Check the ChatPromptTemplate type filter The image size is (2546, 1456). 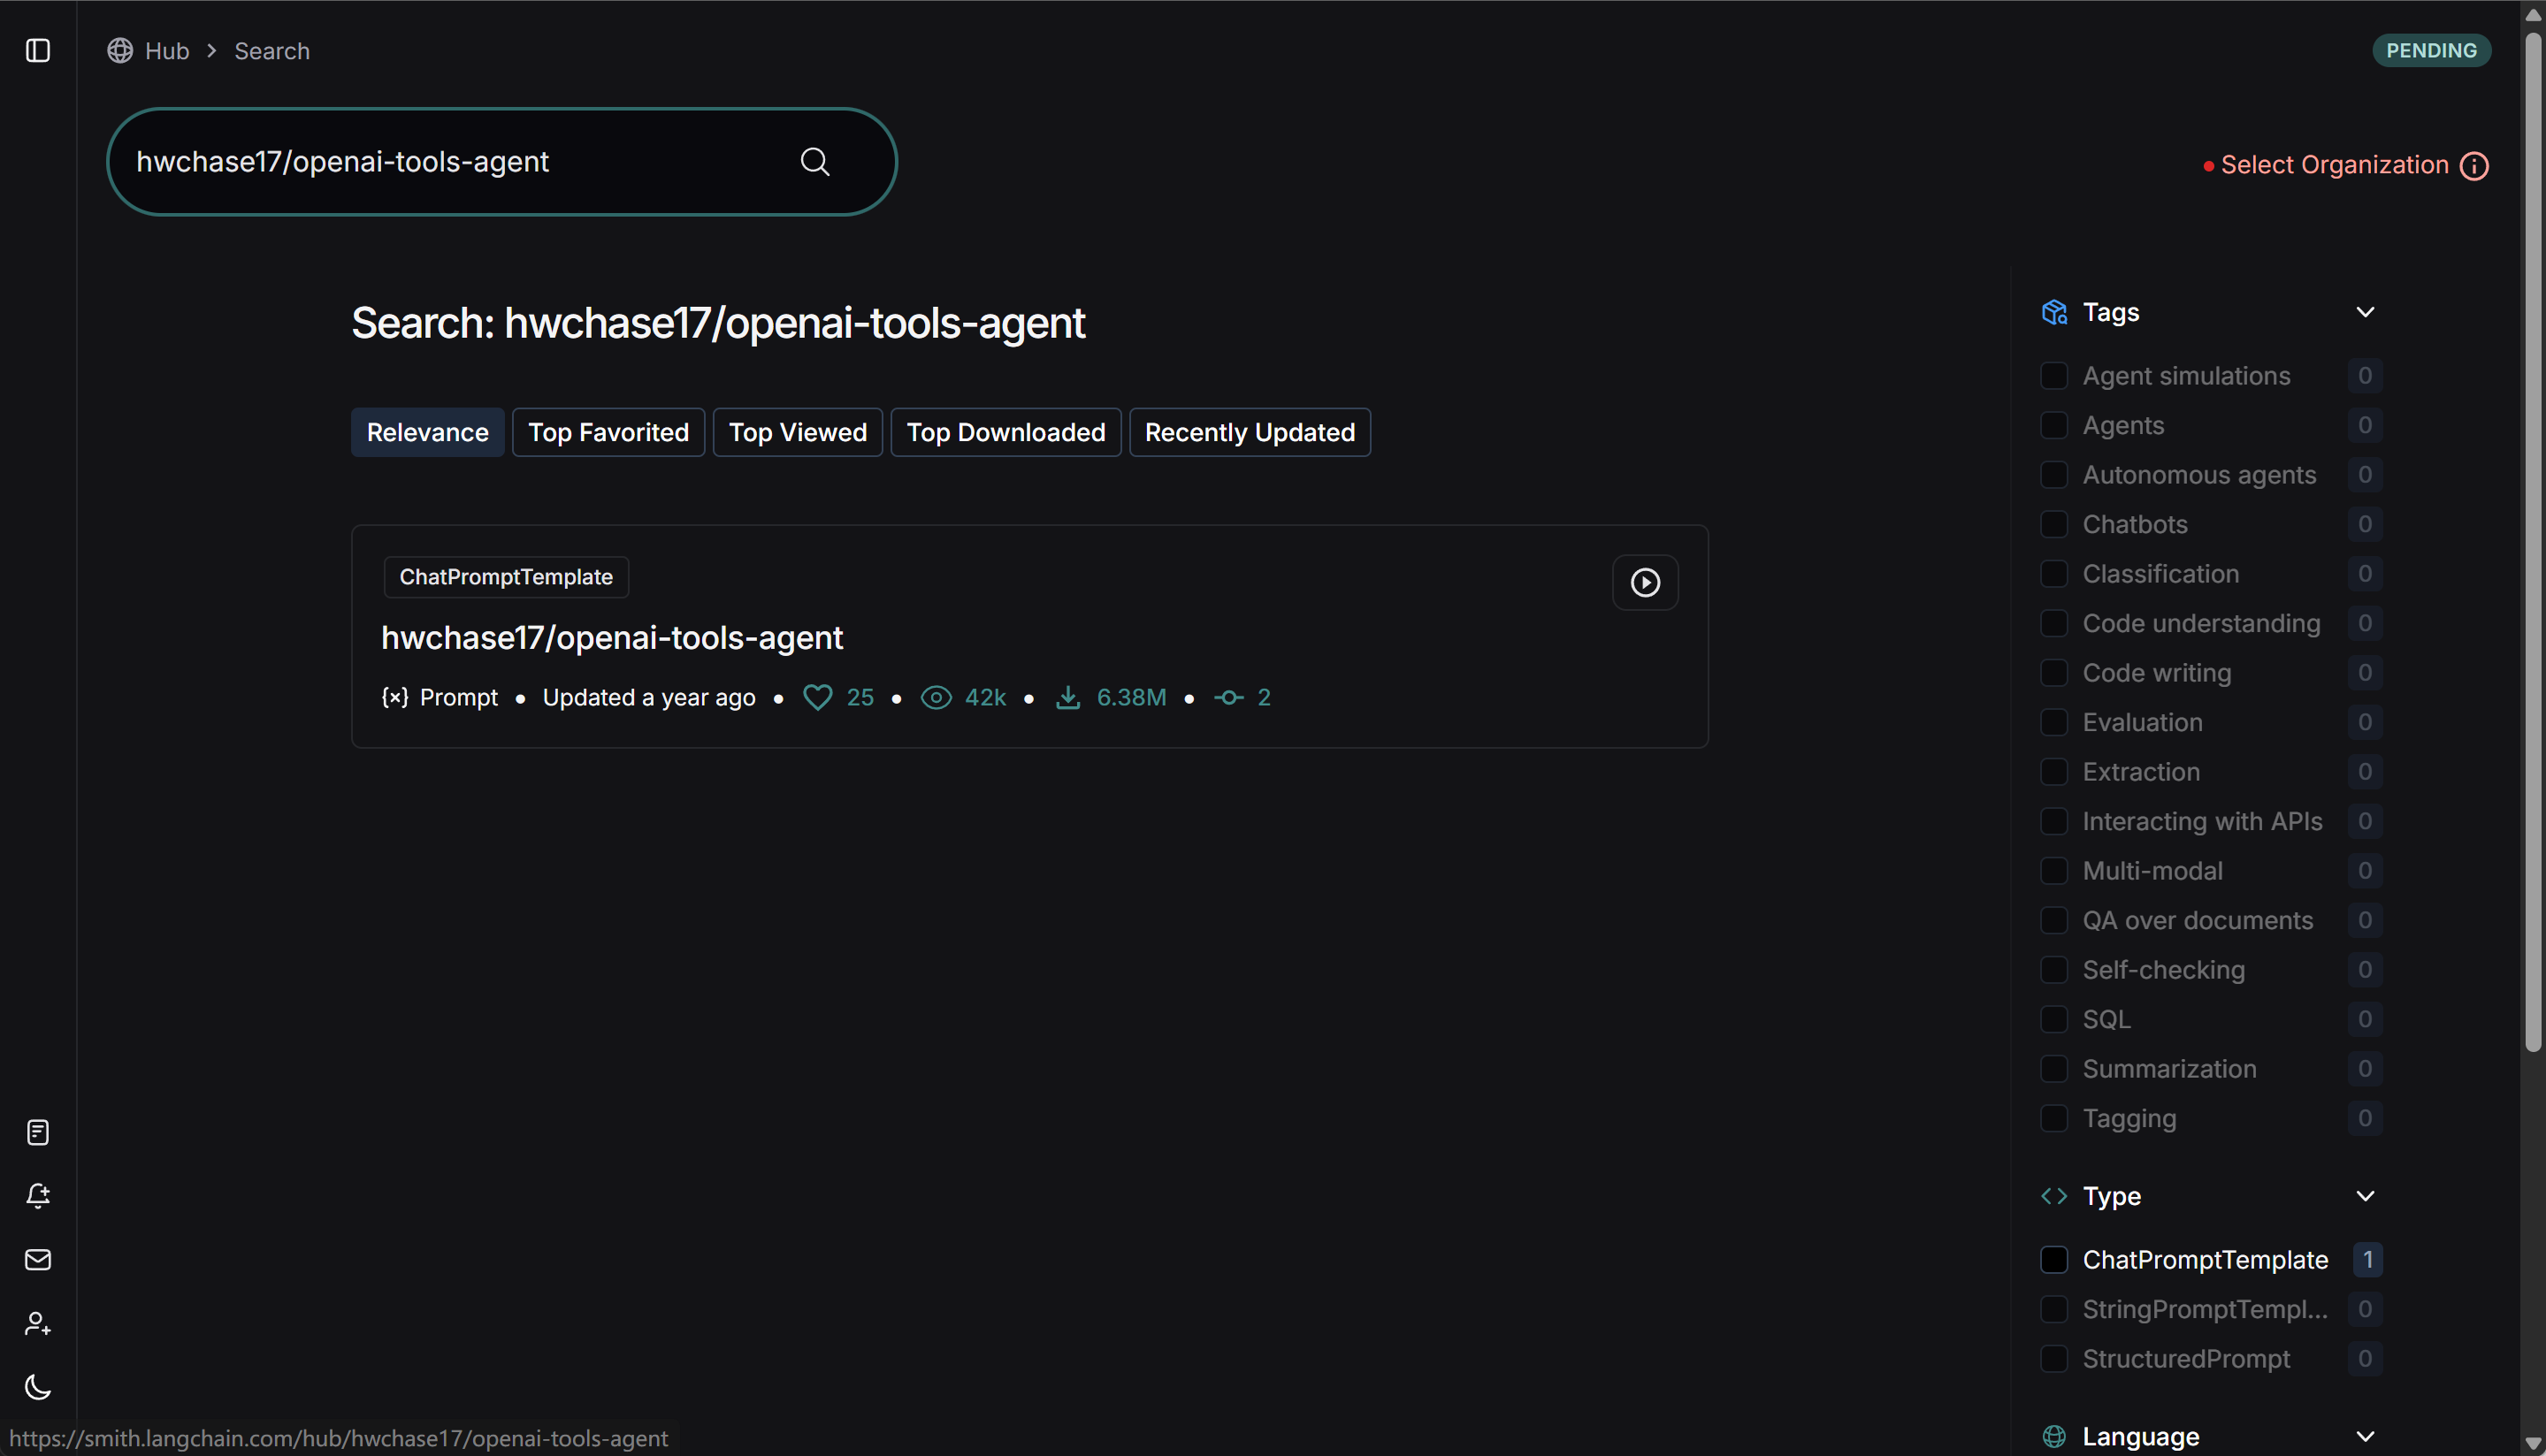2054,1260
